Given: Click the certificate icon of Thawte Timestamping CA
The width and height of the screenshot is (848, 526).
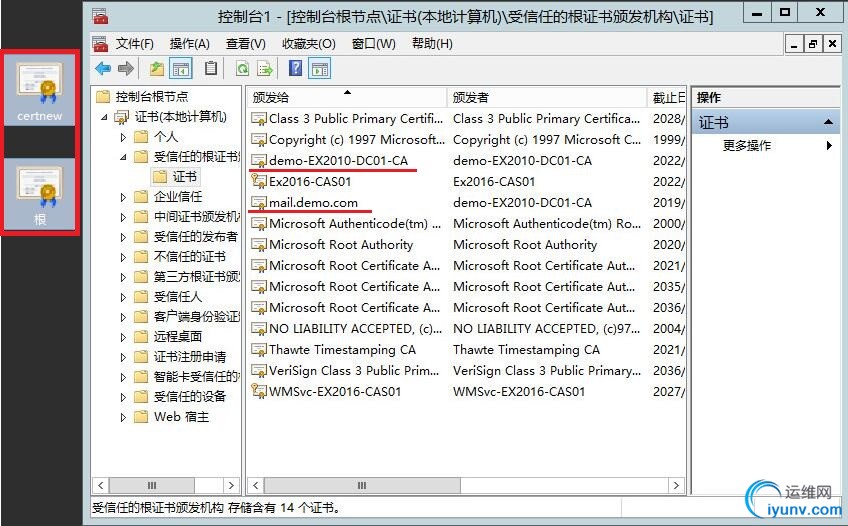Looking at the screenshot, I should [x=259, y=350].
